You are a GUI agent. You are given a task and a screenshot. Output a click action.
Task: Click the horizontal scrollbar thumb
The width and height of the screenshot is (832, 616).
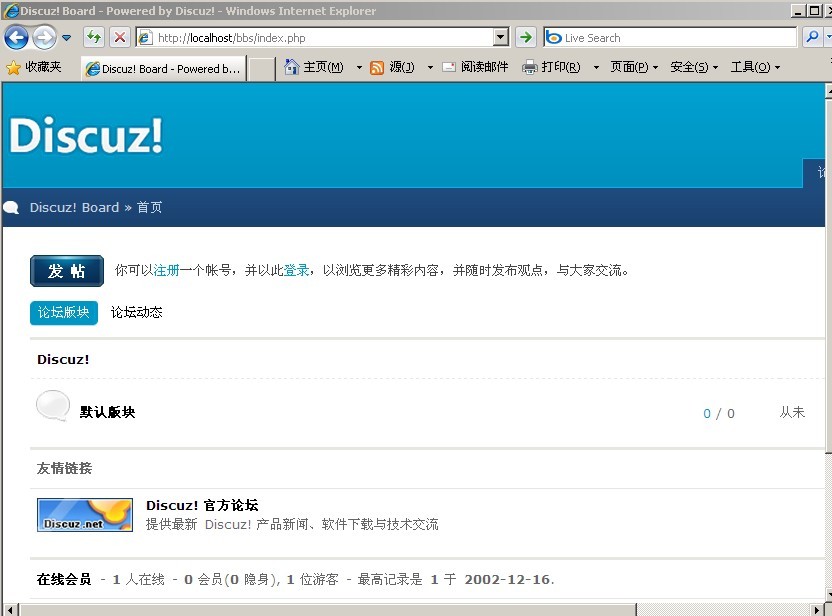[327, 610]
